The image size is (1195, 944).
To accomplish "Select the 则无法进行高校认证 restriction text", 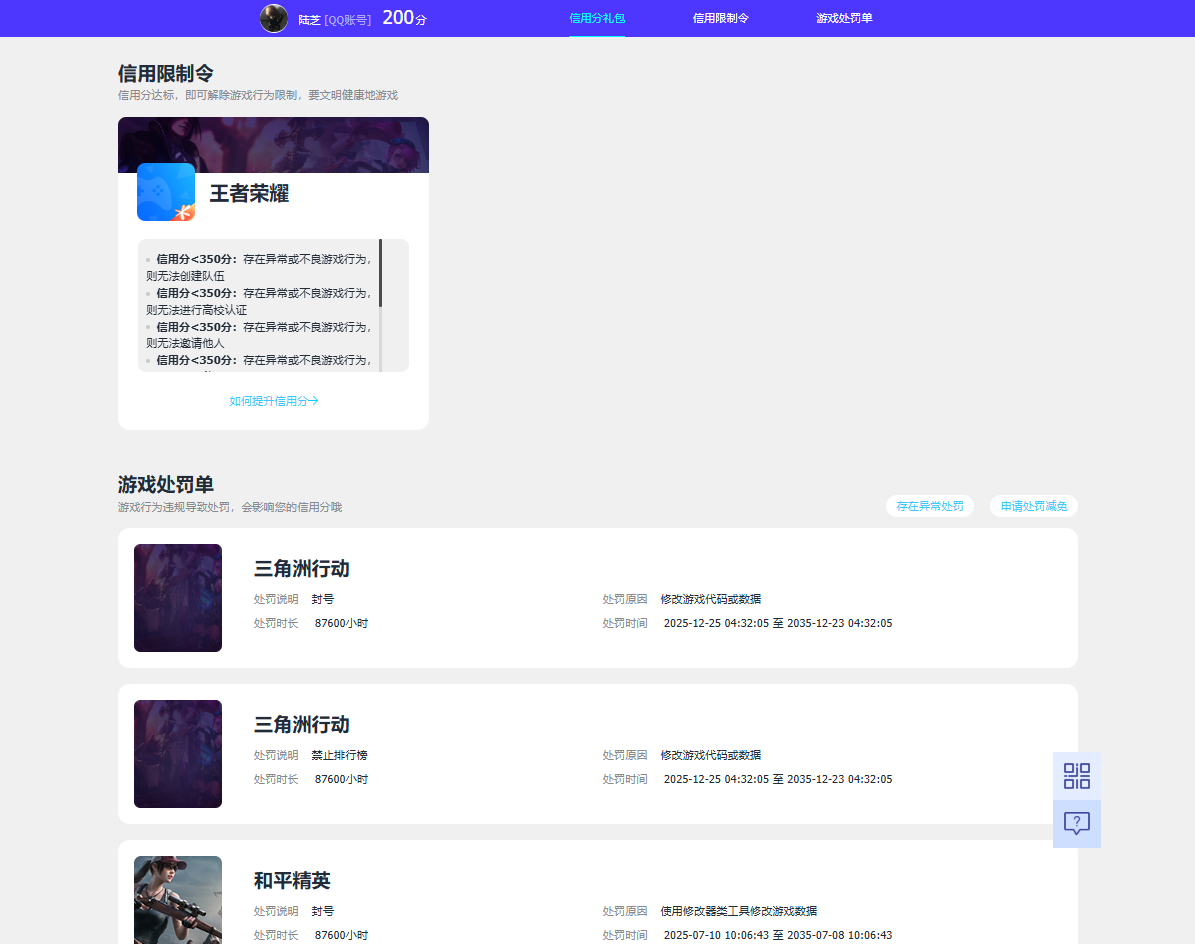I will pyautogui.click(x=197, y=310).
